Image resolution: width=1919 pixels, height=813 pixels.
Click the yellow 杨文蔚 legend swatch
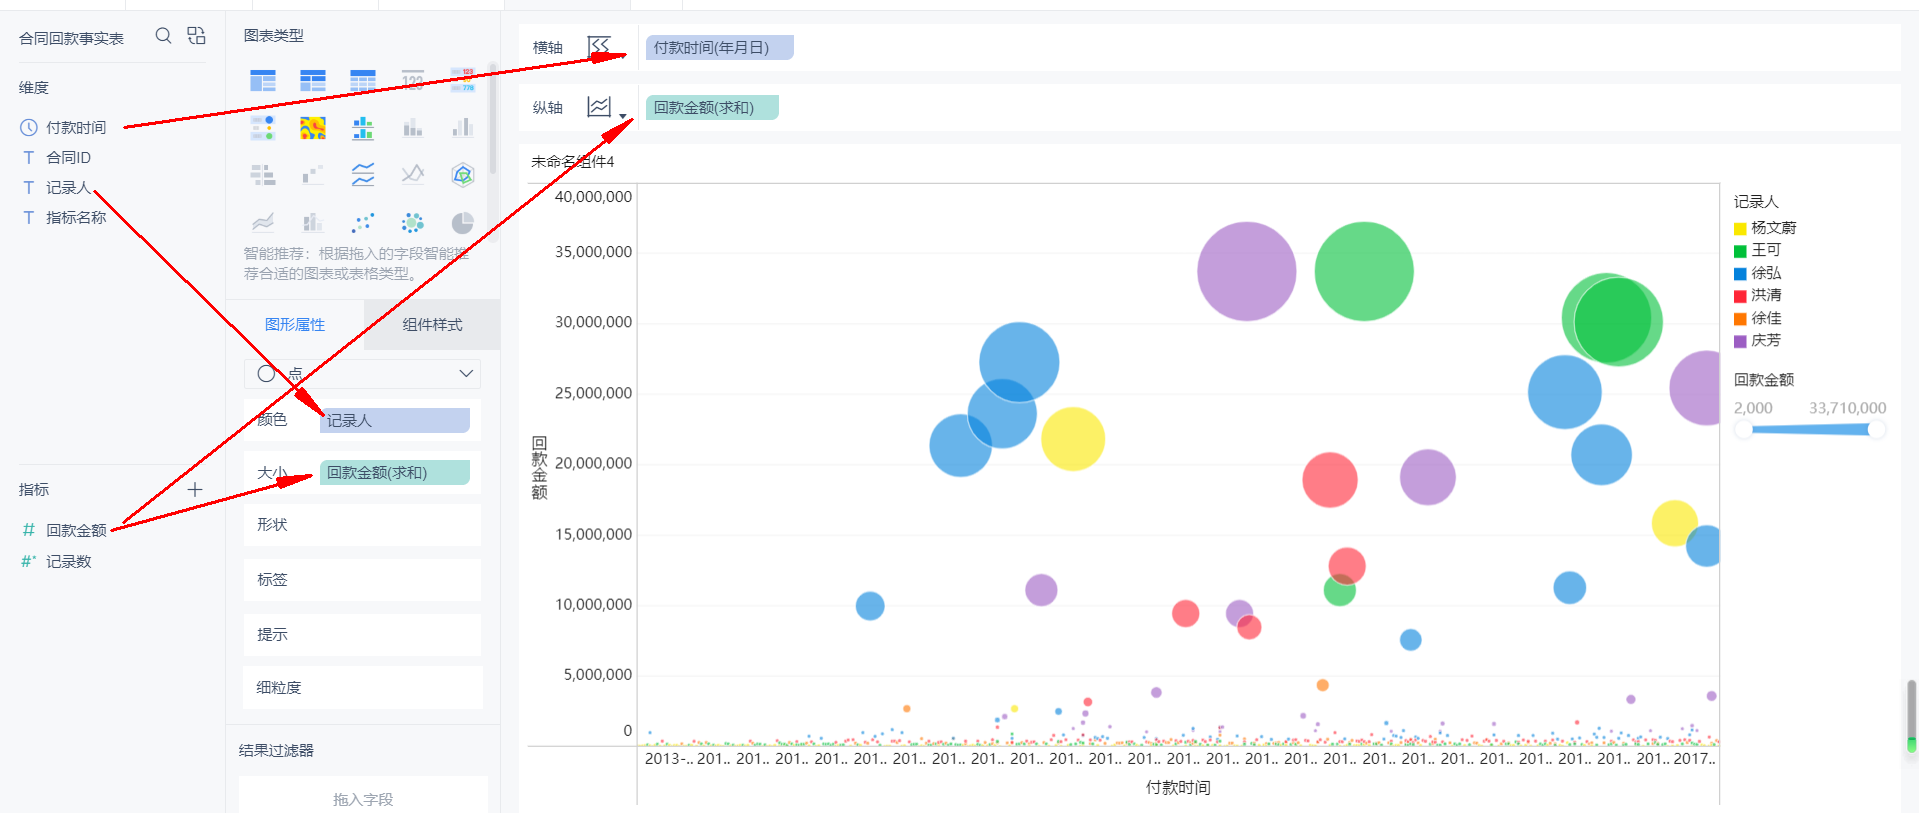(1740, 229)
